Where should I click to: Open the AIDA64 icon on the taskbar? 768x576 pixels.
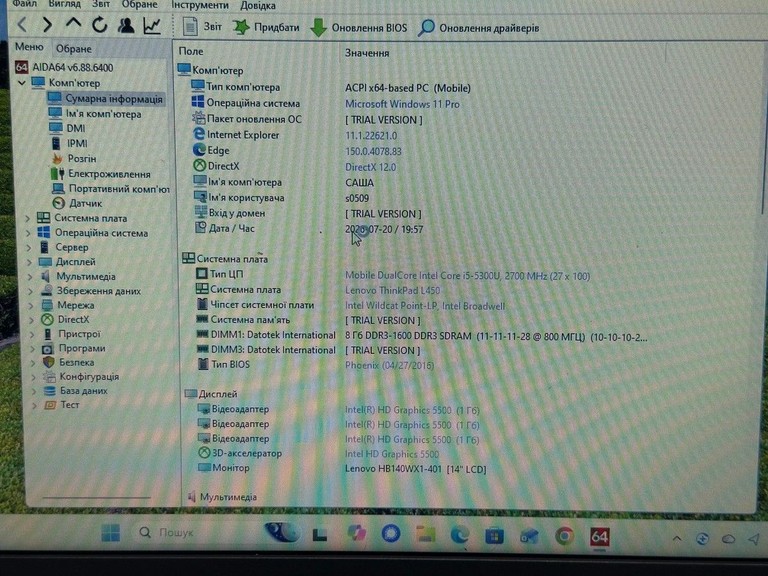[600, 537]
